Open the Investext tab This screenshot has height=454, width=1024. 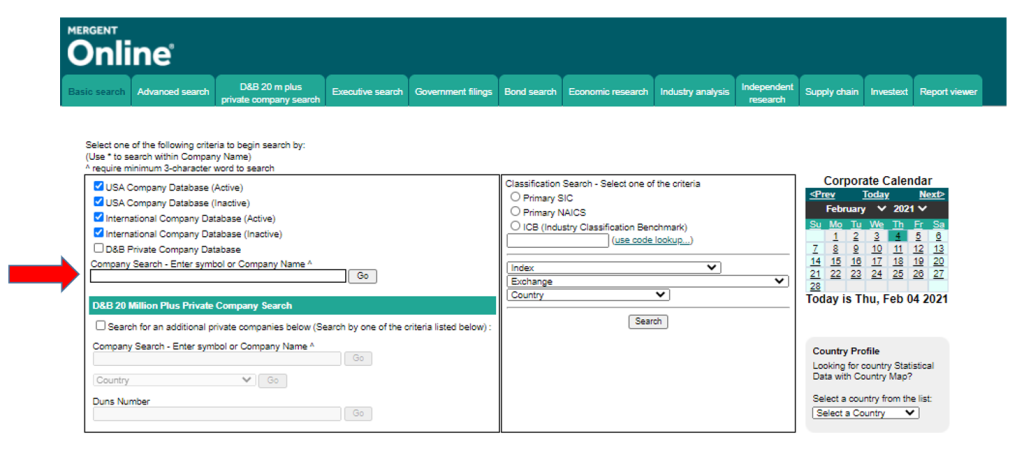coord(889,91)
